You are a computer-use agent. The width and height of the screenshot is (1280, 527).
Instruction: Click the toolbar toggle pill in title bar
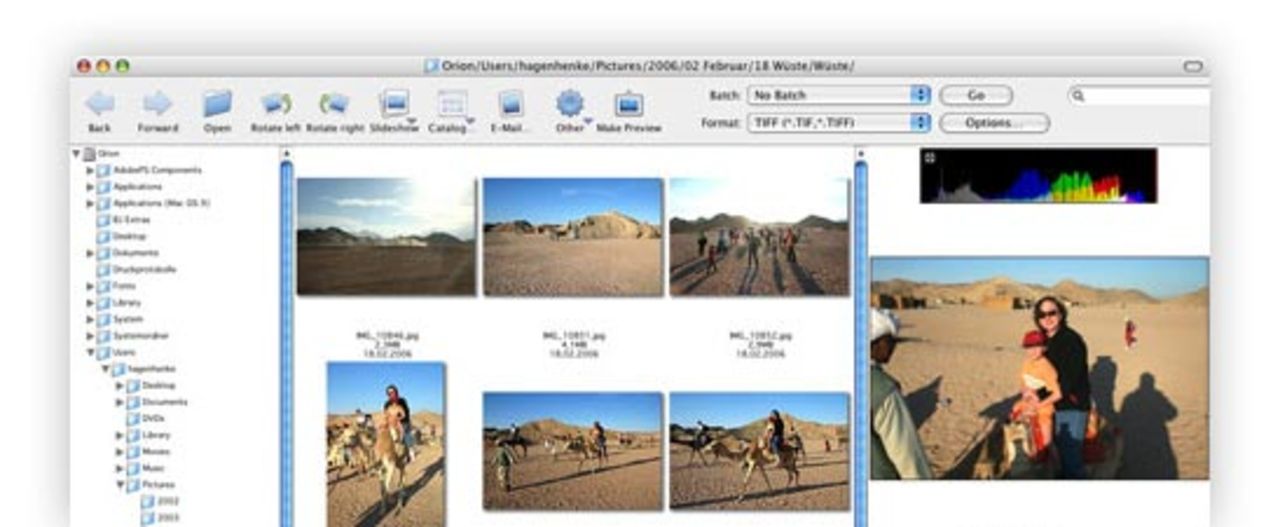(x=1193, y=66)
